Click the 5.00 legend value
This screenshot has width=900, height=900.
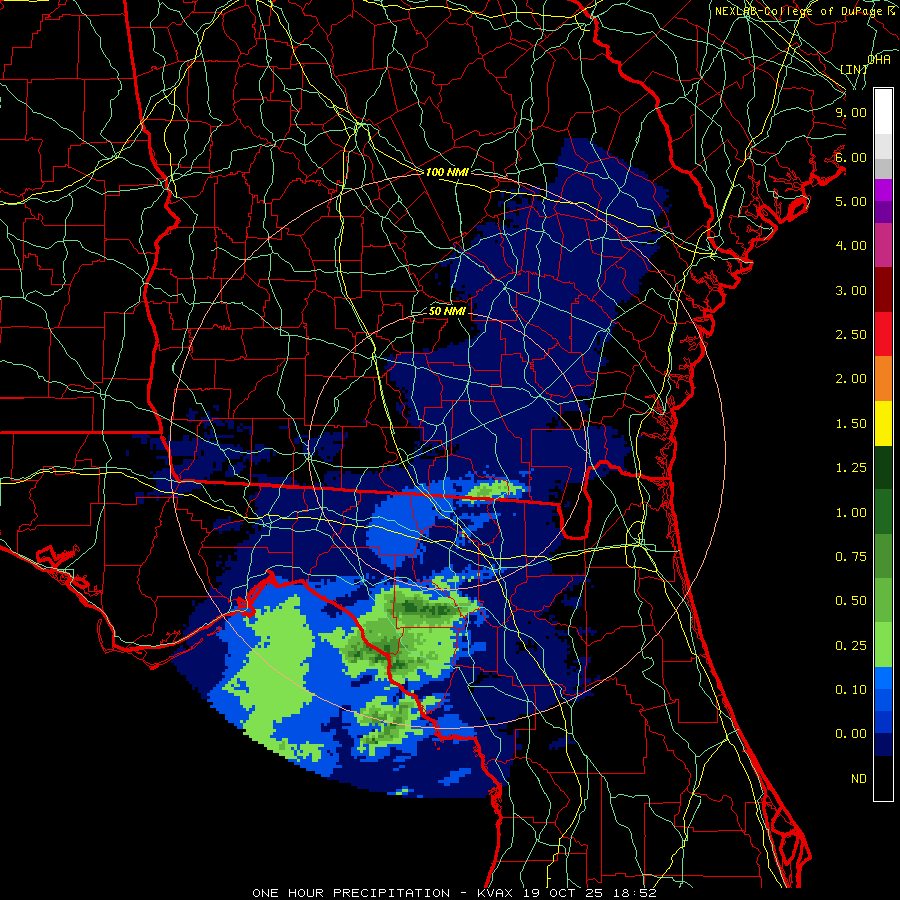[x=851, y=201]
